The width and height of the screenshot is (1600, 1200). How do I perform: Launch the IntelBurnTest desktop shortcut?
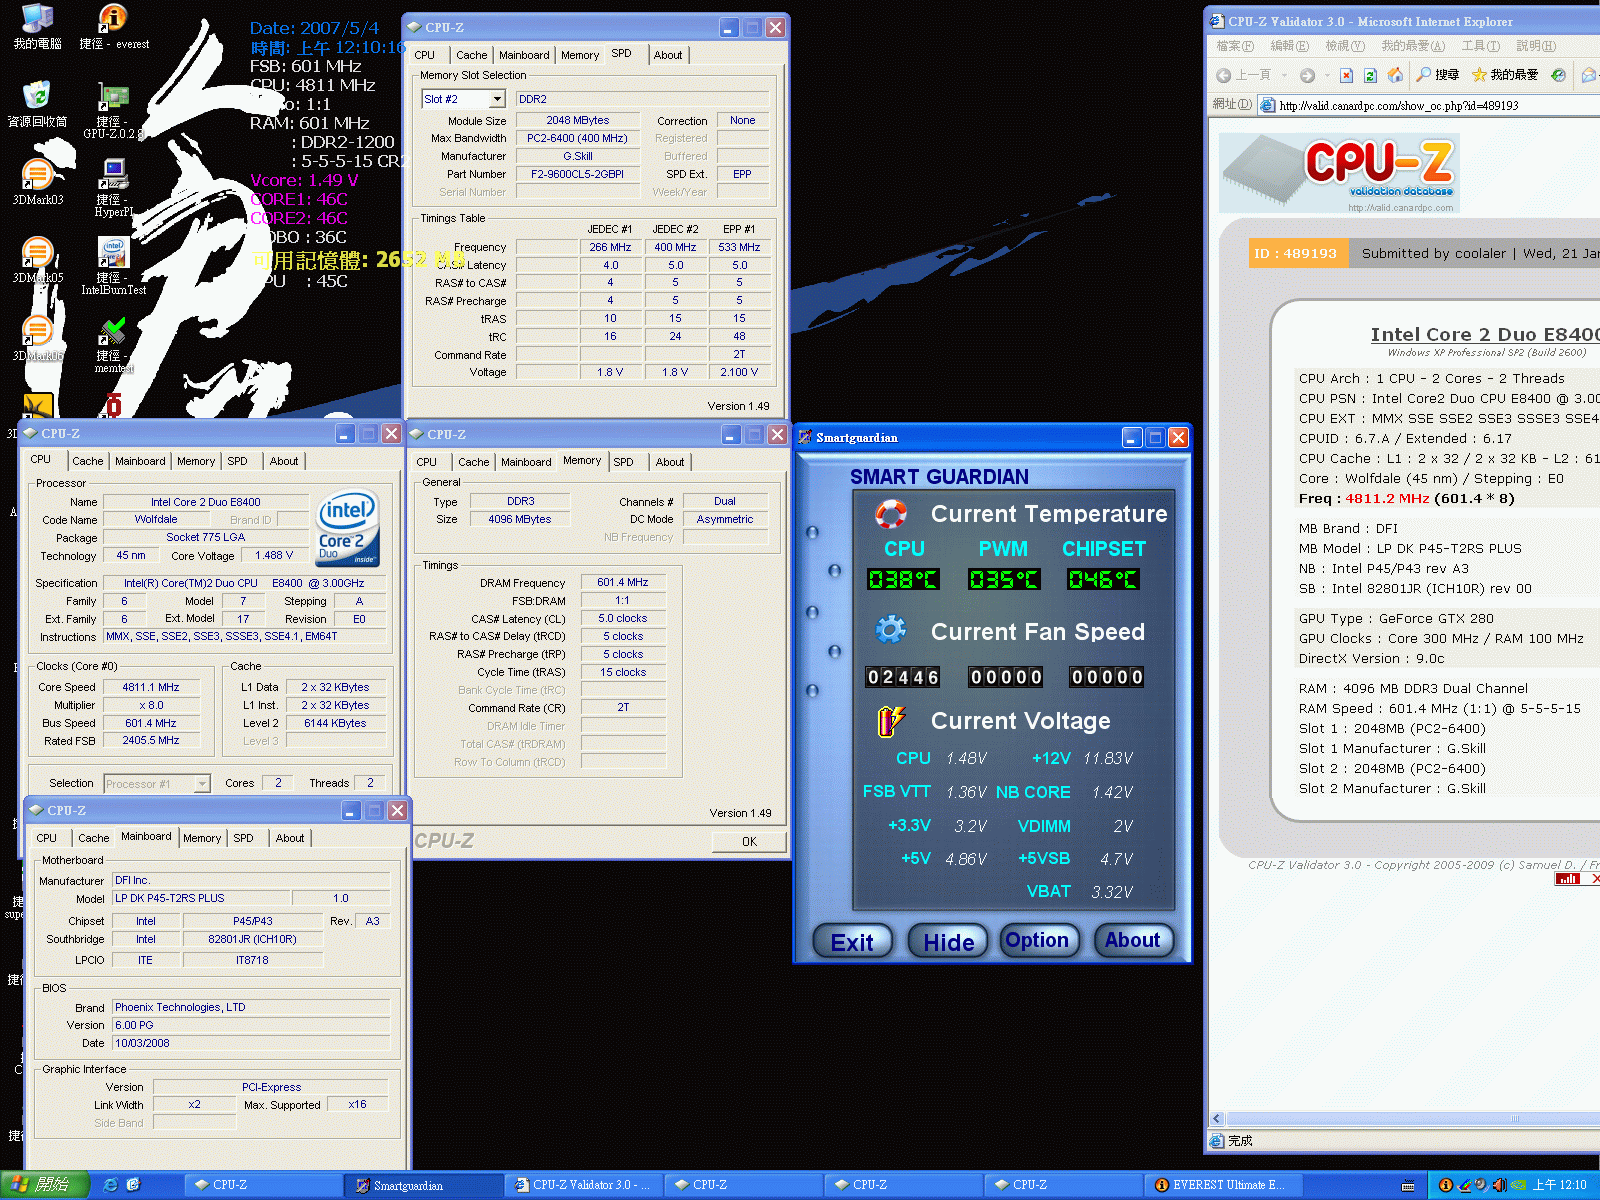pyautogui.click(x=114, y=266)
